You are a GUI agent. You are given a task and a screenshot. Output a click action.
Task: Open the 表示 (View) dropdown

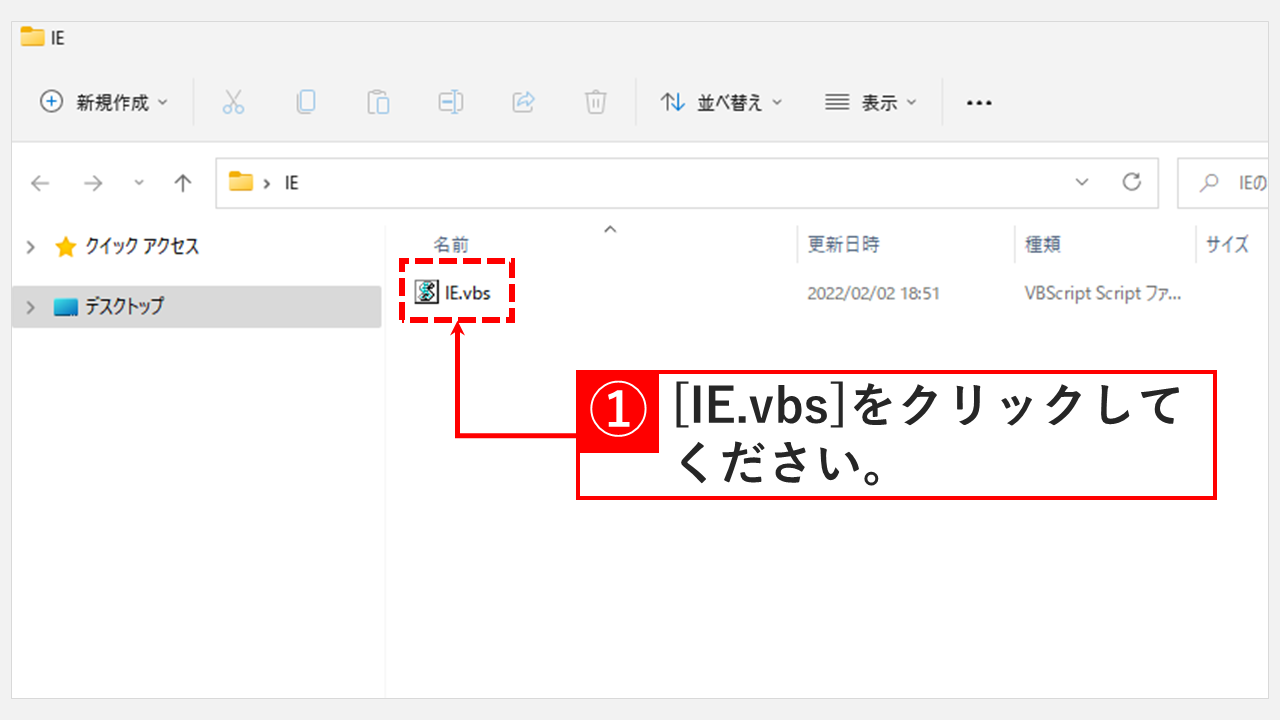[x=870, y=102]
